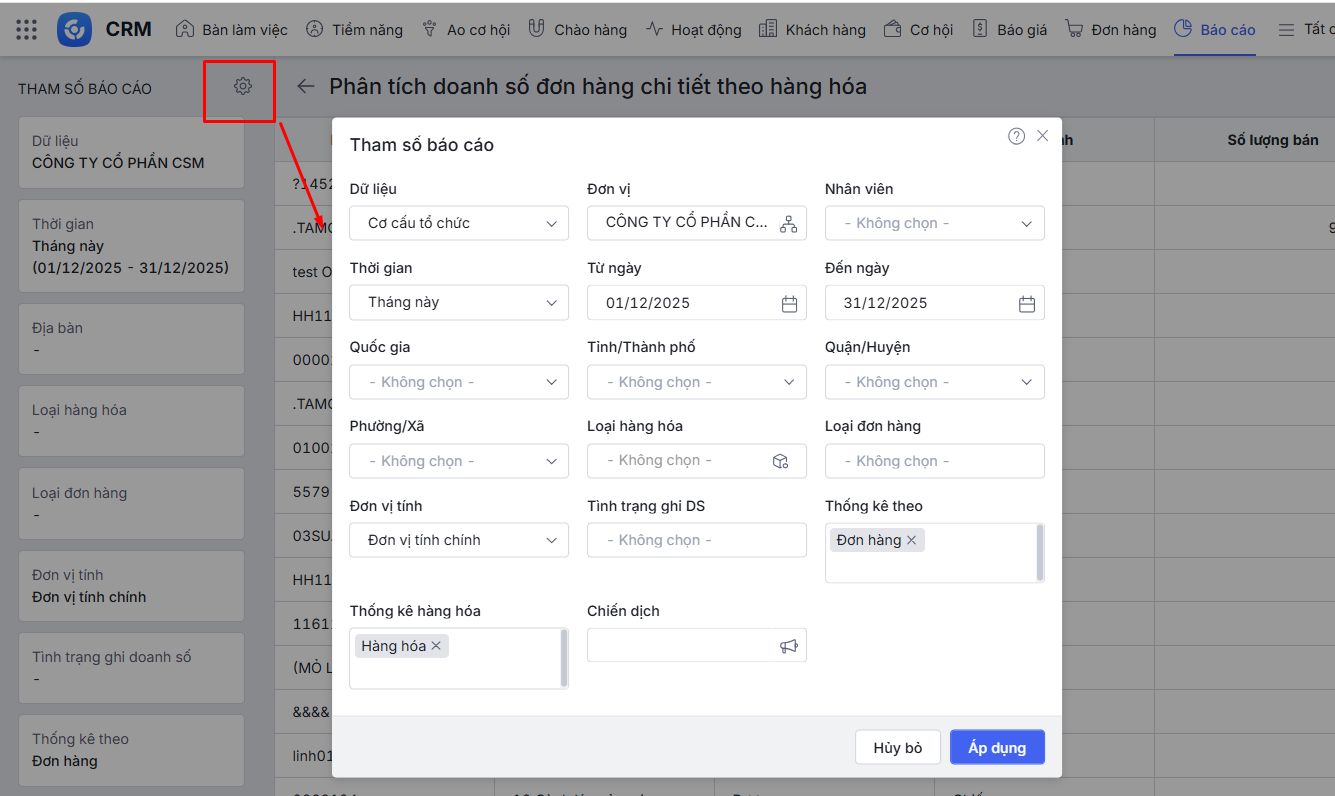Click the Loại đơn hàng input field
Viewport: 1335px width, 796px height.
click(x=934, y=461)
